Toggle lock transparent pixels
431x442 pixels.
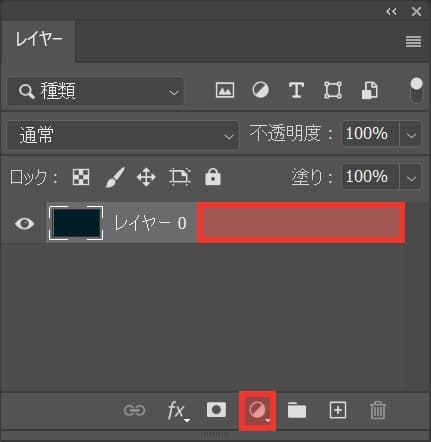pos(81,177)
